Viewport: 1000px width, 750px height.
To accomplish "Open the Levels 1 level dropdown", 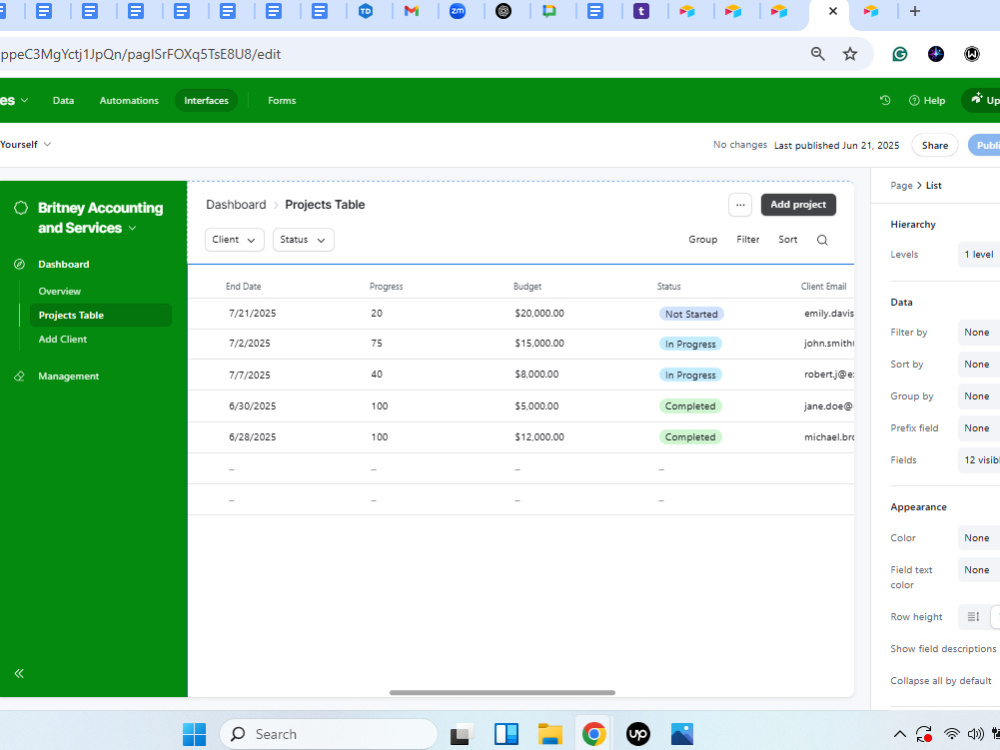I will click(x=979, y=254).
